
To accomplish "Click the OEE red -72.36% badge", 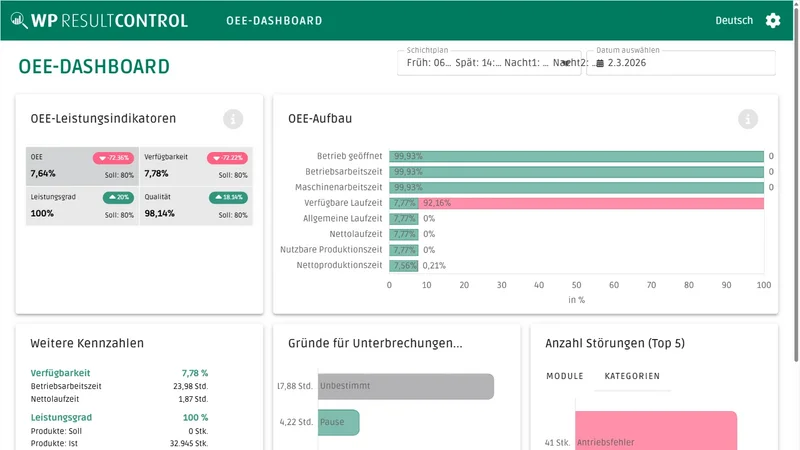I will (113, 158).
